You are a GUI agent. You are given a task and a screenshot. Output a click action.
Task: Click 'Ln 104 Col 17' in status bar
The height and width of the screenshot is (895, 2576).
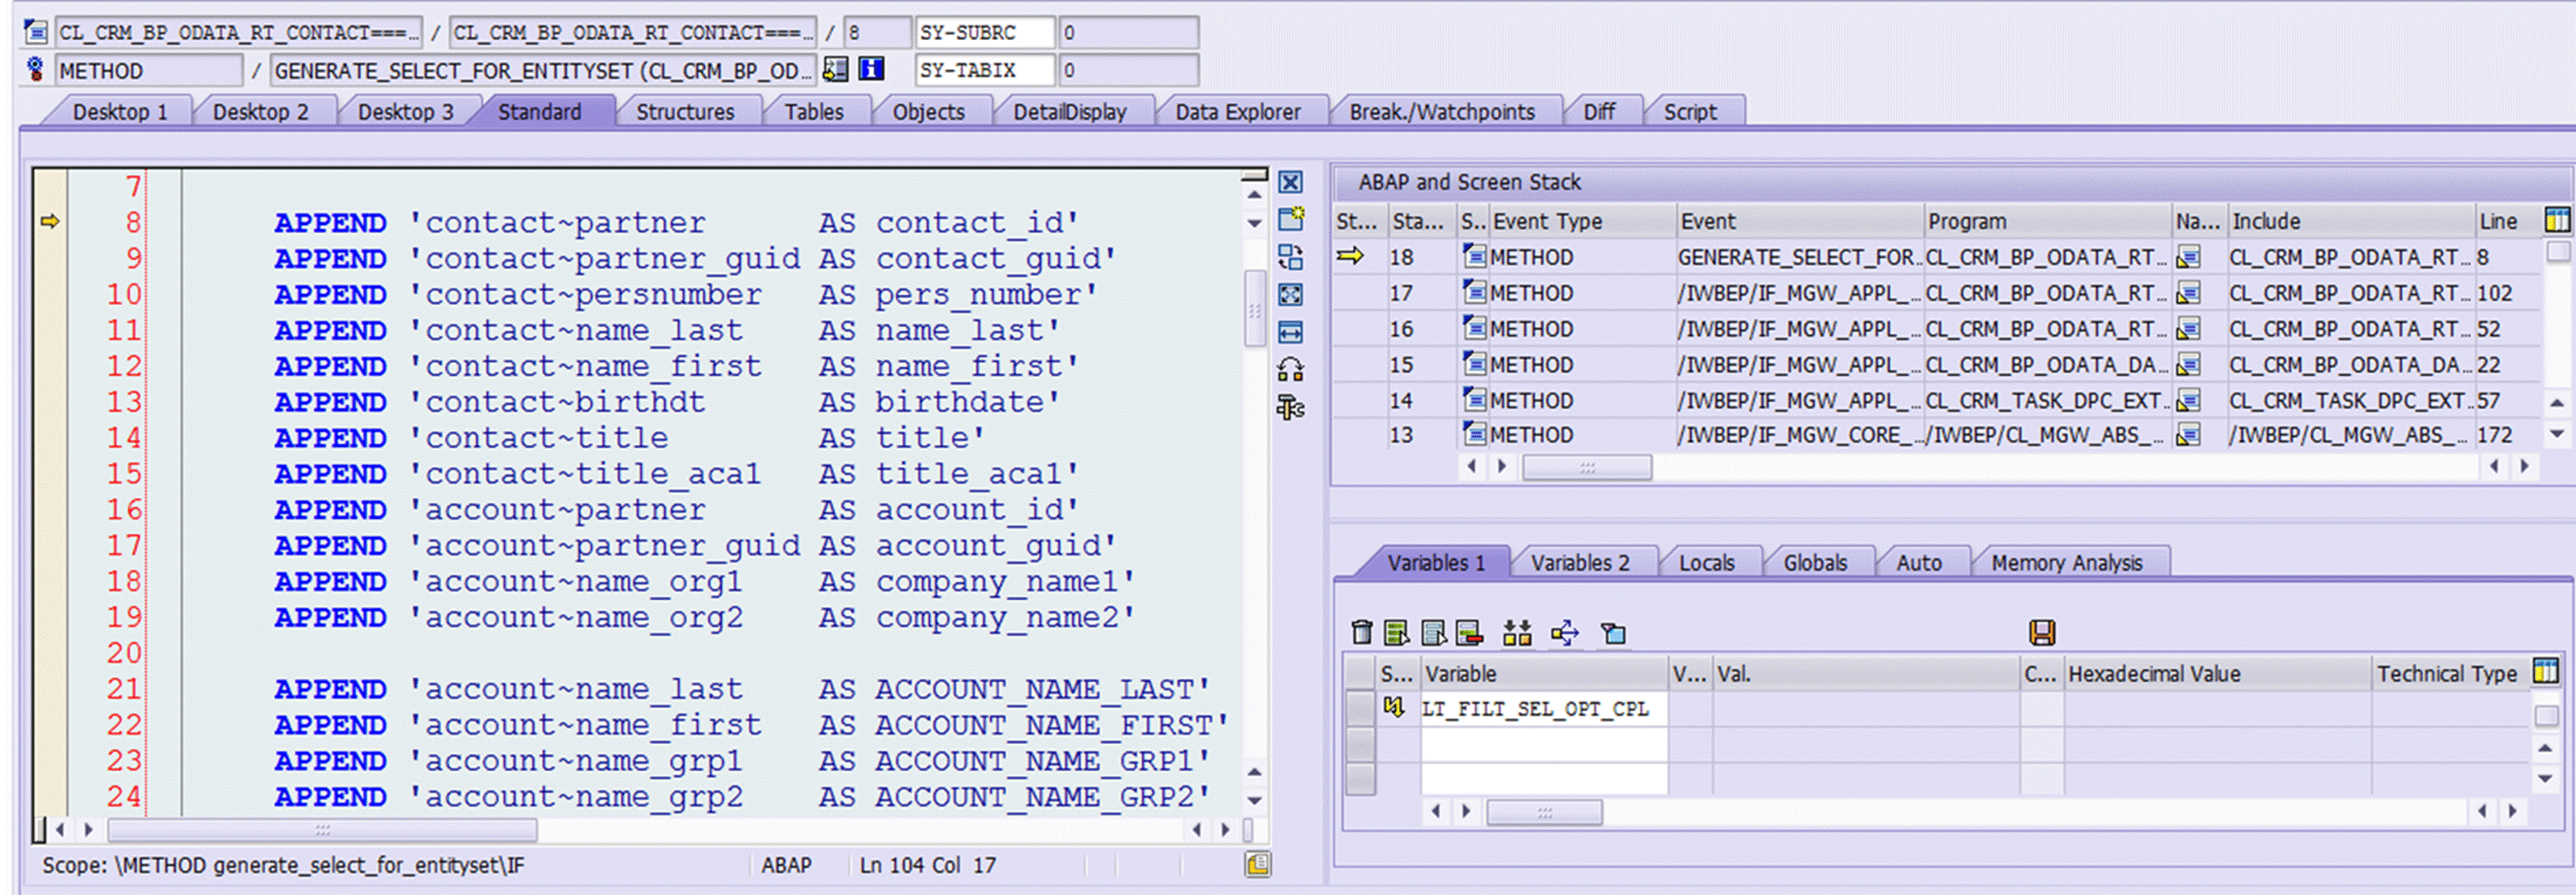point(928,865)
